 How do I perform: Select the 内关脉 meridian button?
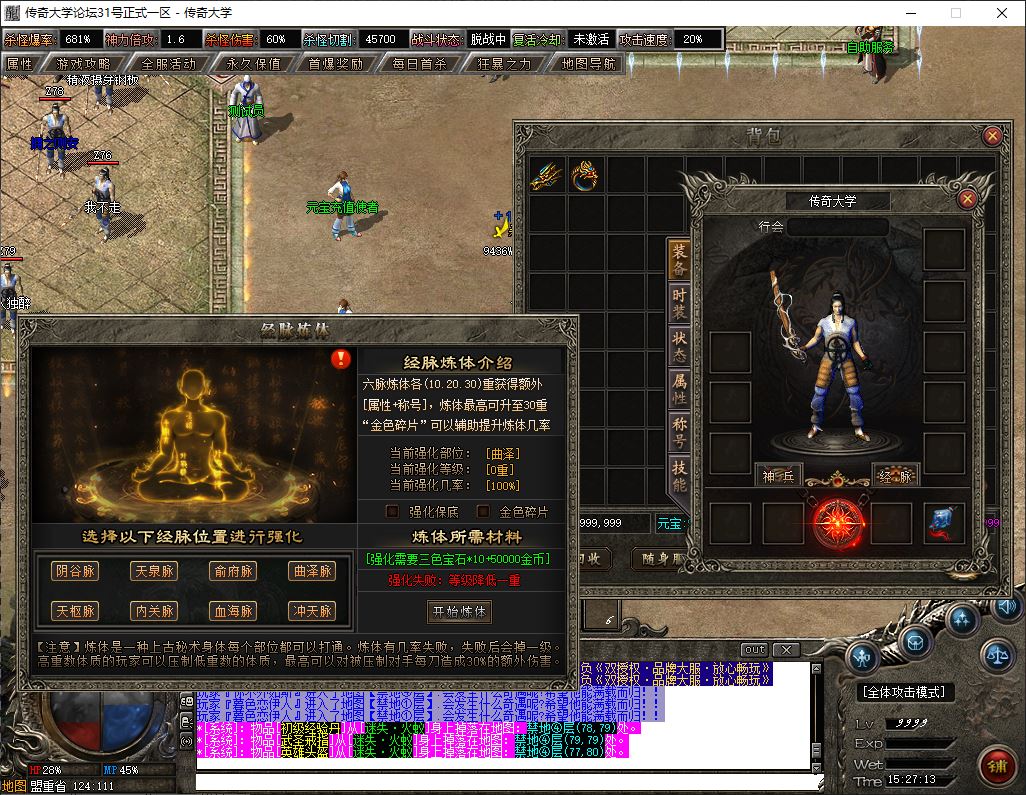coord(154,611)
